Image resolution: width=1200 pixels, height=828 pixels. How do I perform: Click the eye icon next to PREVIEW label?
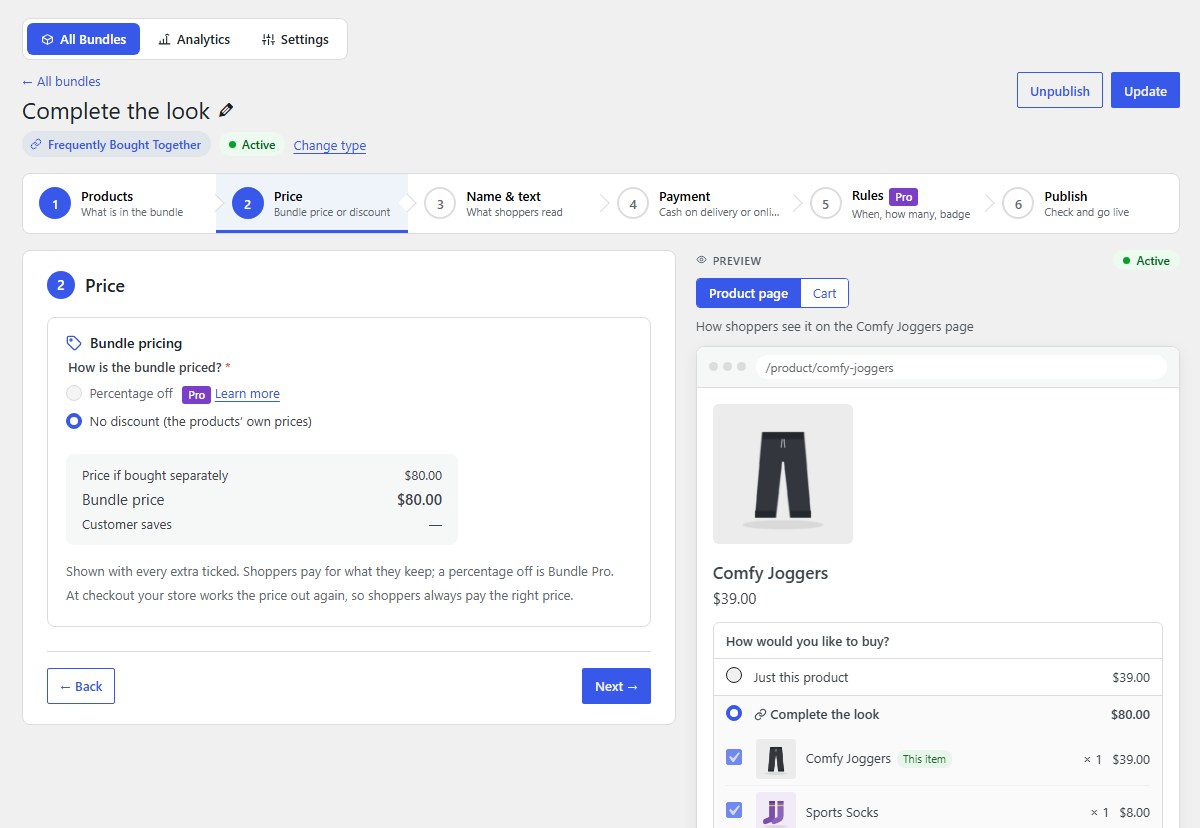(x=701, y=260)
